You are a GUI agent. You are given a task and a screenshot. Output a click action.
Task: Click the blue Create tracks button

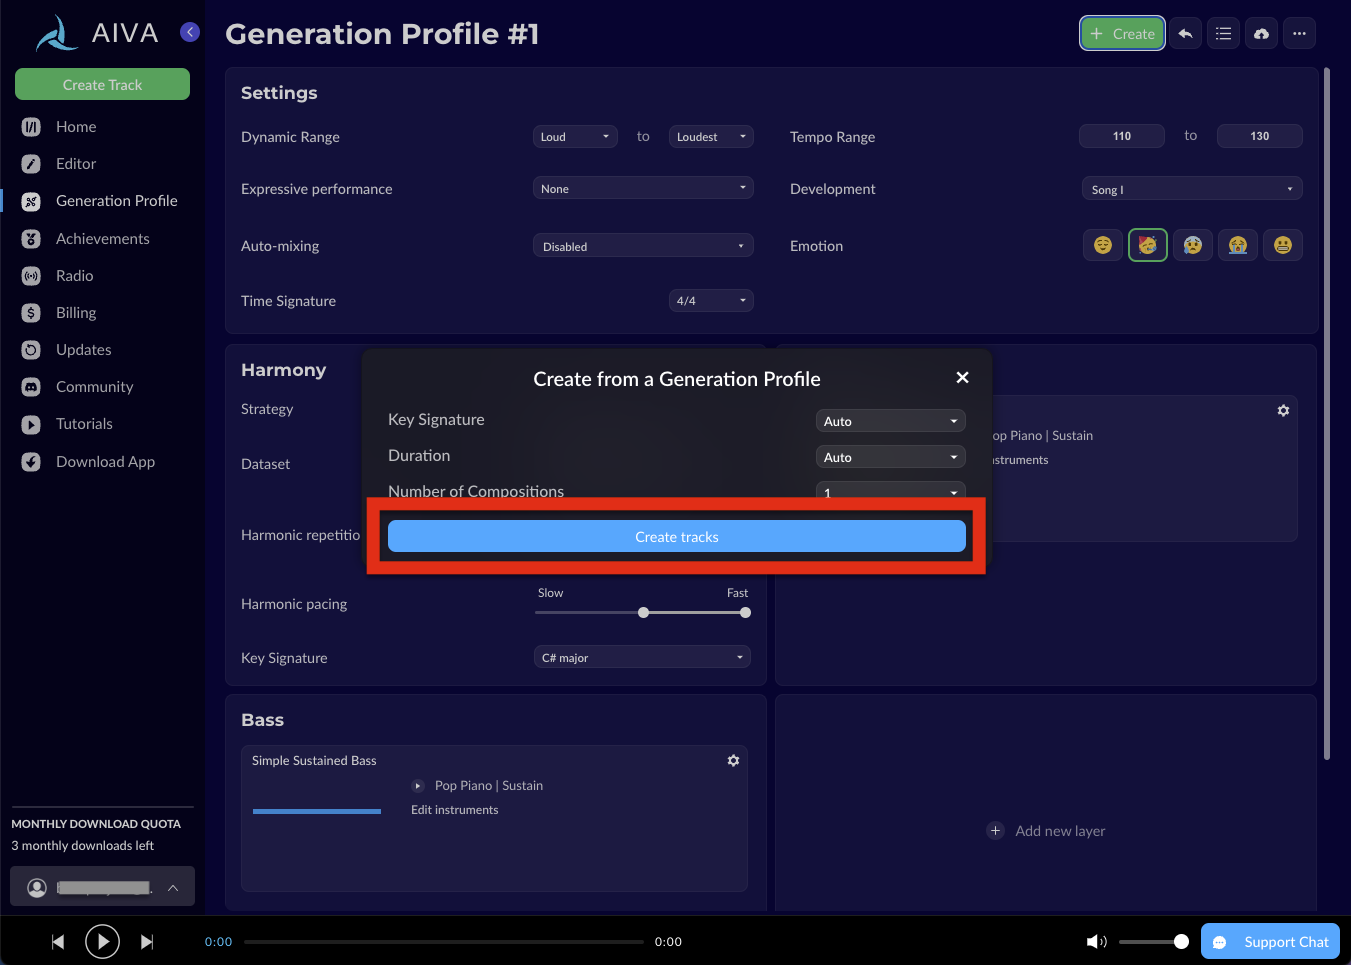676,537
